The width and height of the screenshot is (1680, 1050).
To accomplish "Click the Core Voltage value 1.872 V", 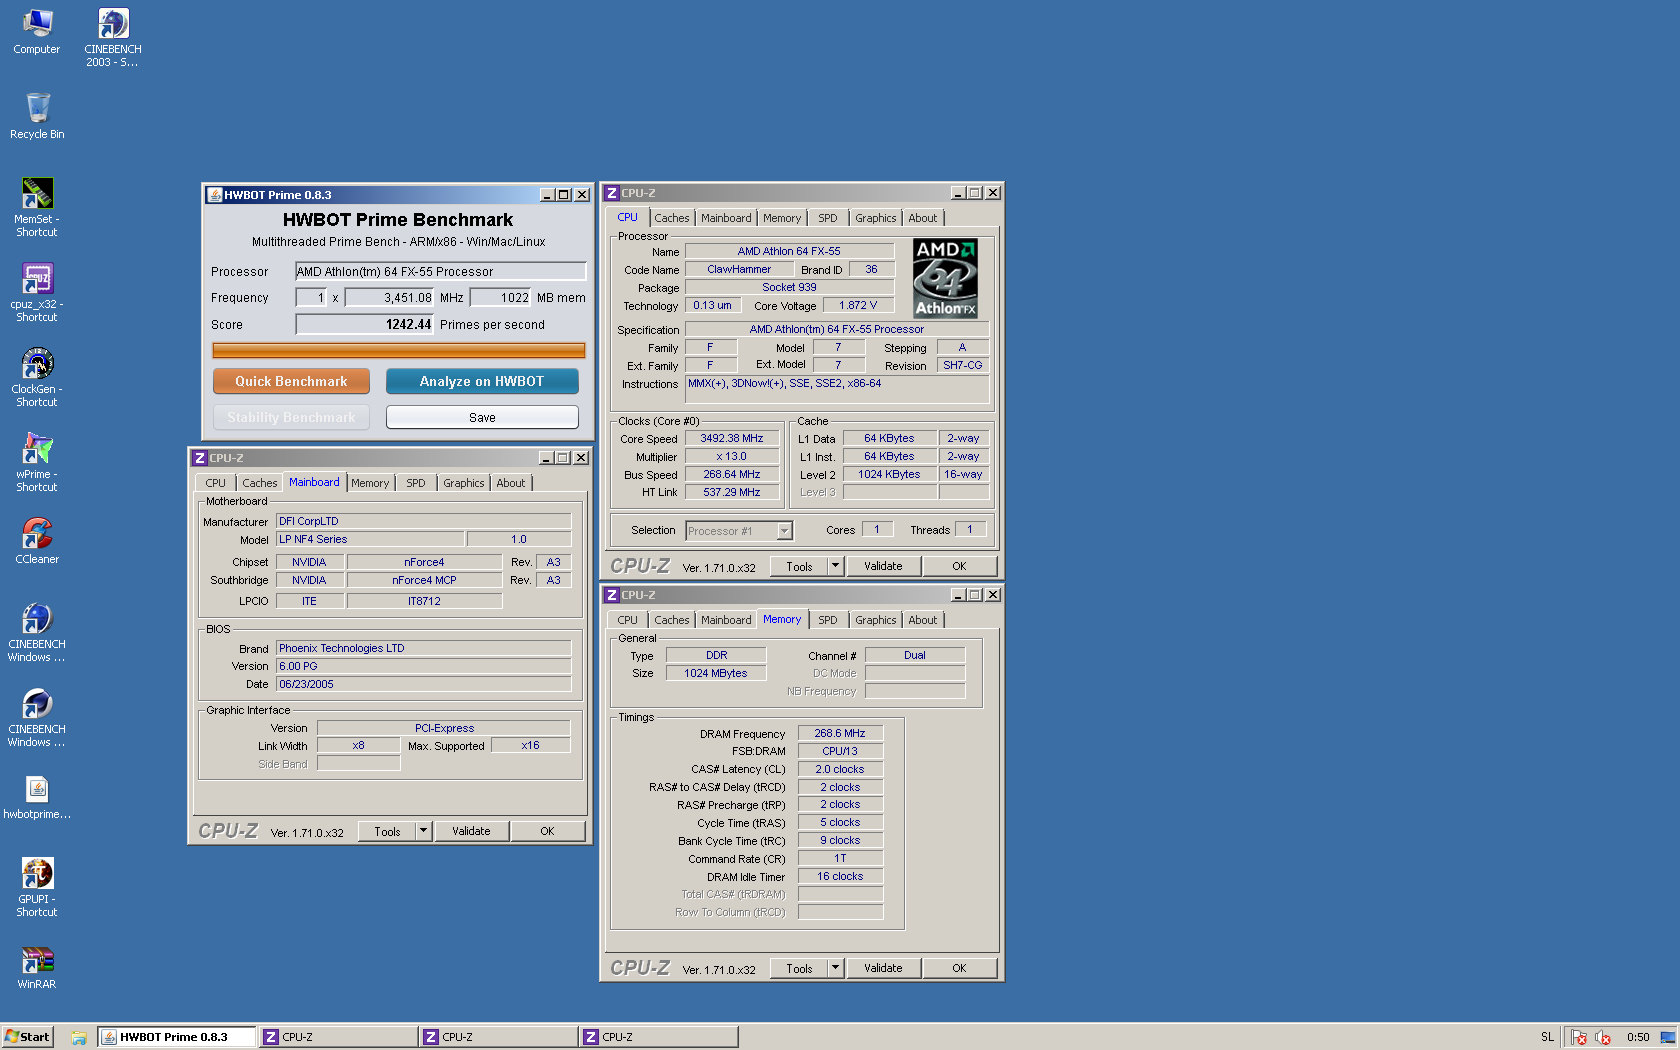I will click(x=858, y=305).
